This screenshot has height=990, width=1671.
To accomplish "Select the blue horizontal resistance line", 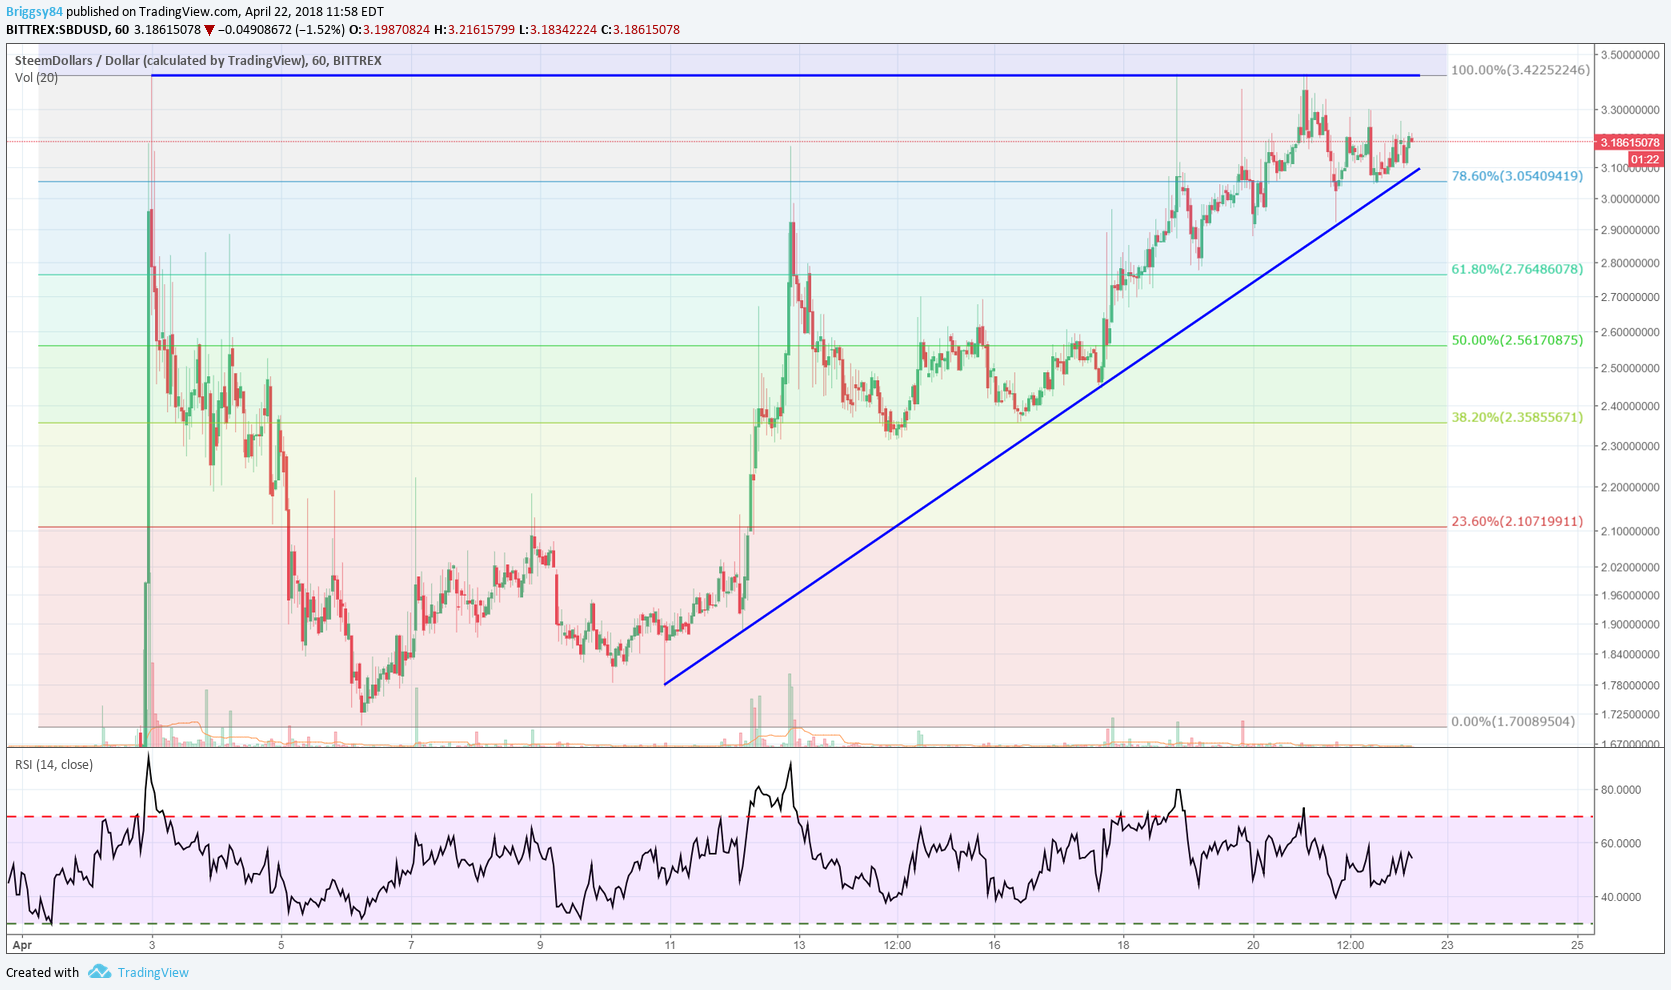I will click(785, 75).
